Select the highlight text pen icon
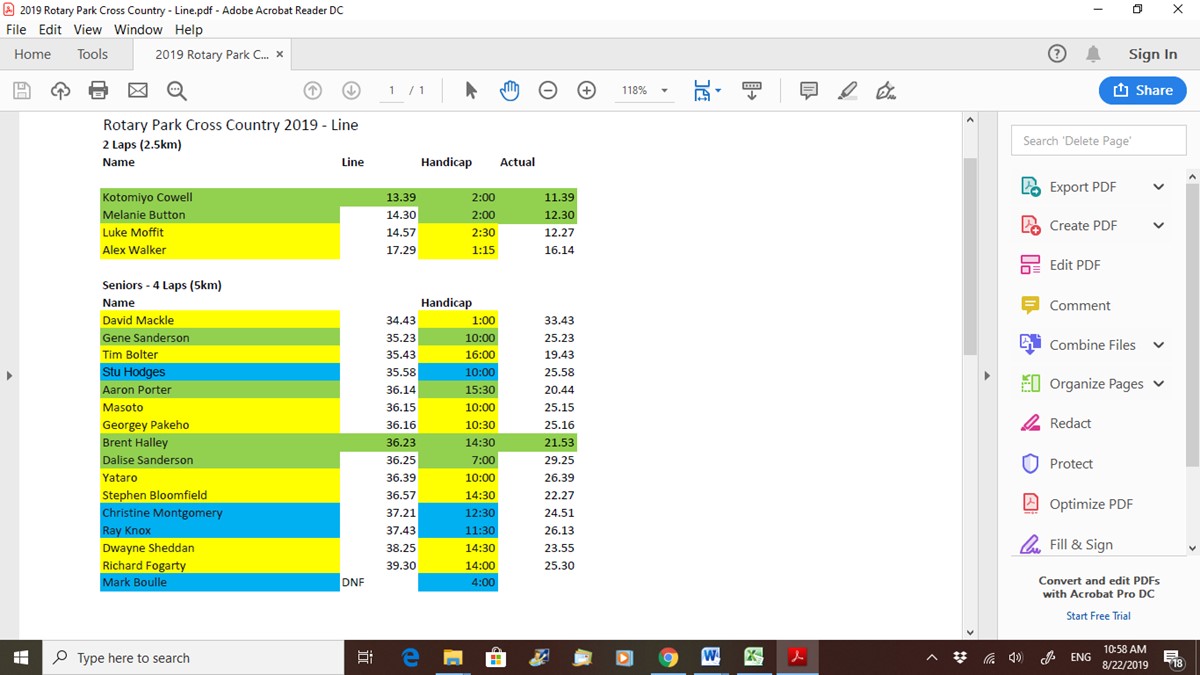This screenshot has width=1200, height=675. [848, 91]
